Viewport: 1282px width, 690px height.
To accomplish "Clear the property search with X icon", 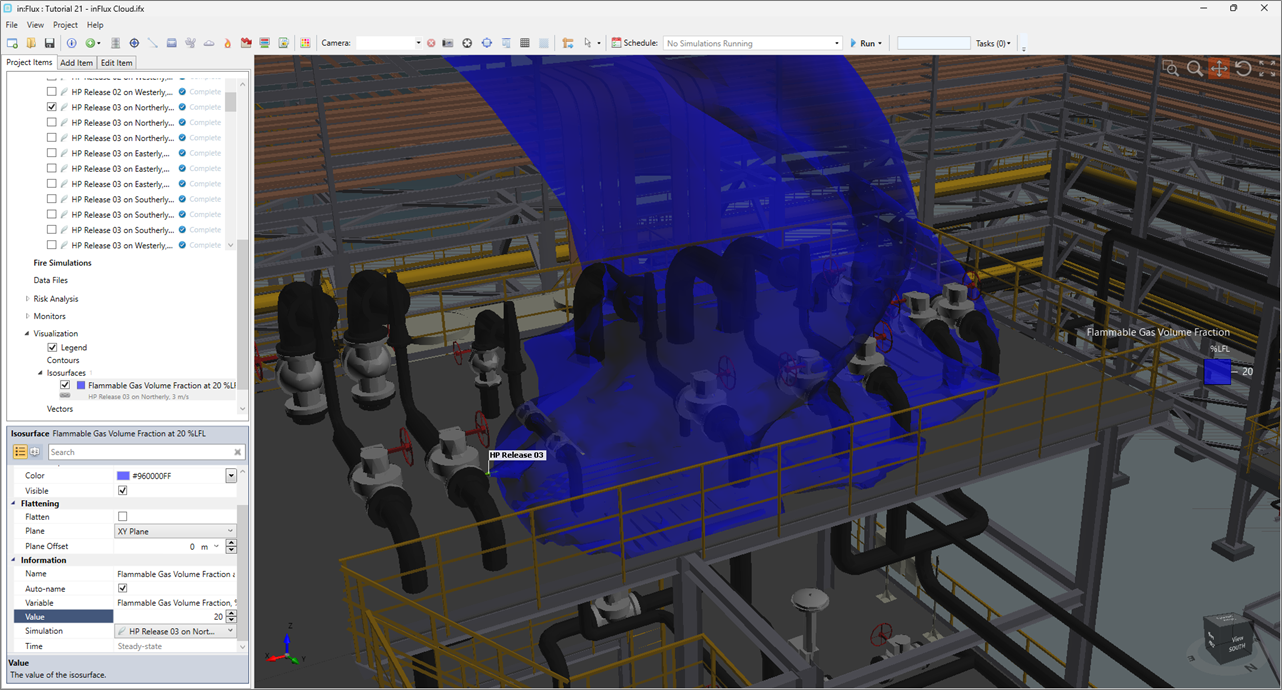I will pos(238,452).
